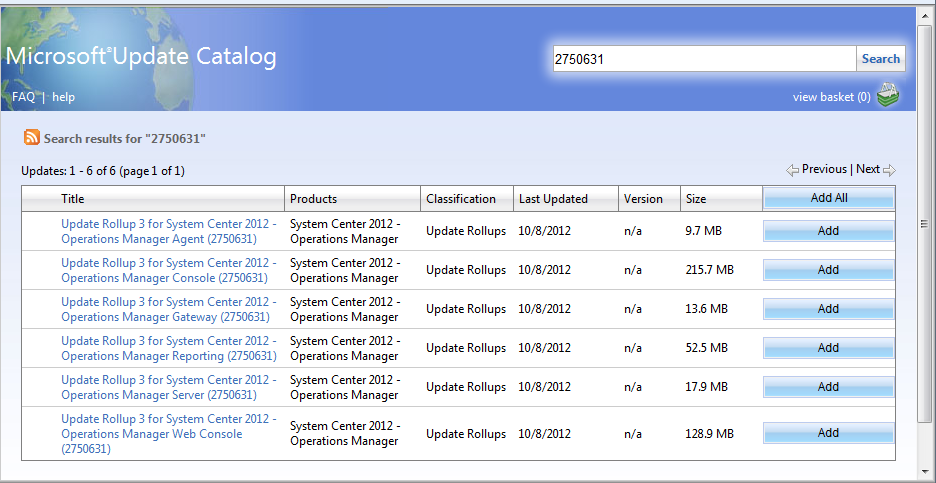Add Operations Manager Server update to basket

(828, 387)
